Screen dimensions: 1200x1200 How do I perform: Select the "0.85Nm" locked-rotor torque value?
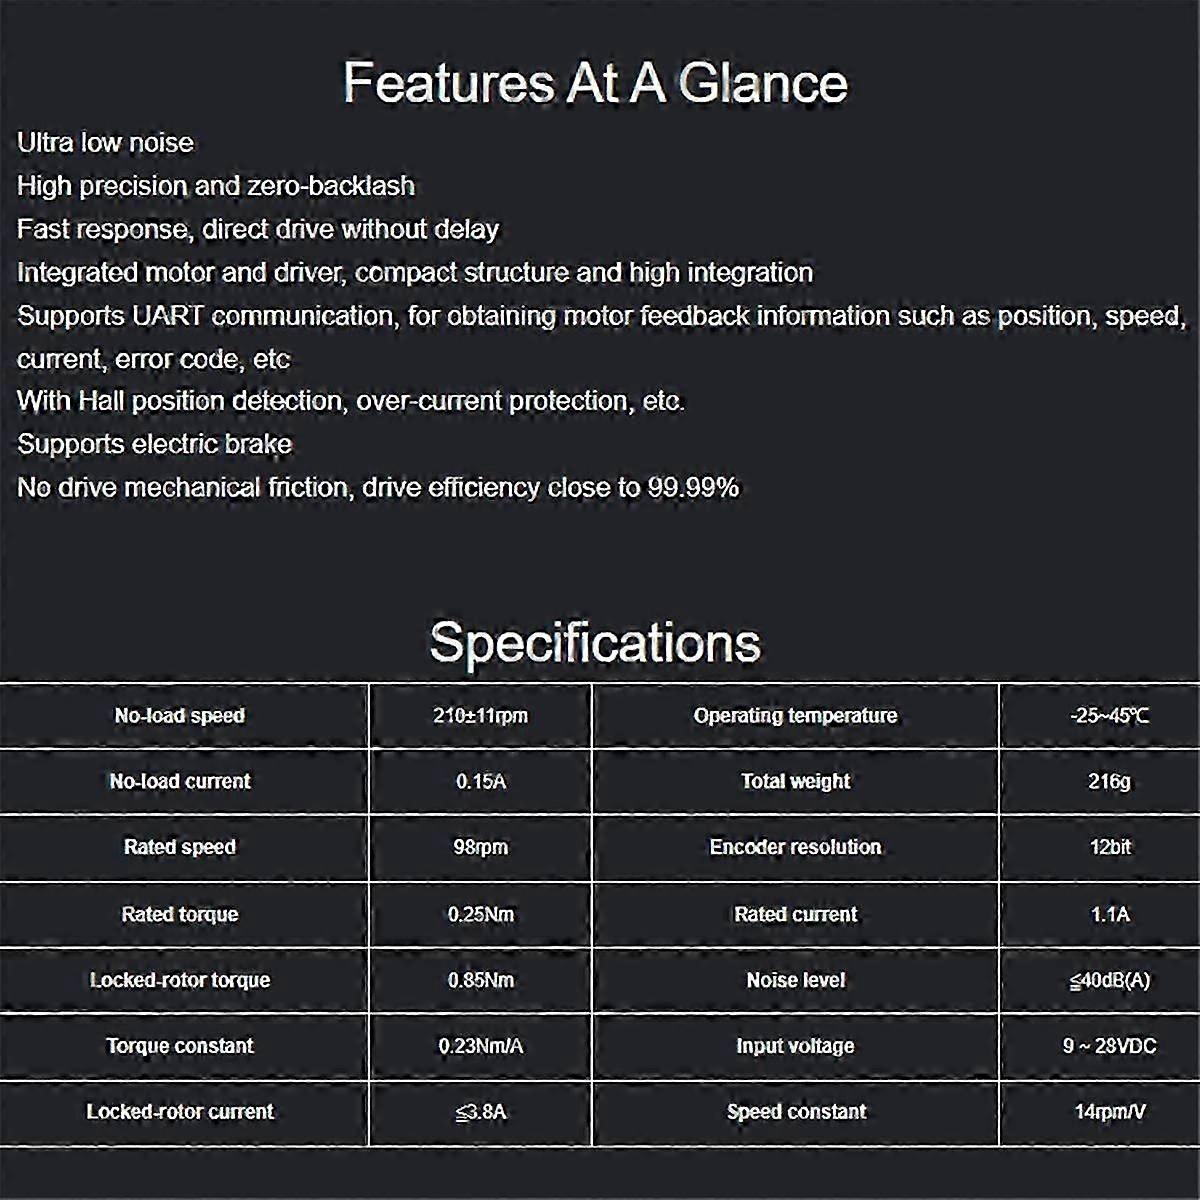(x=481, y=980)
